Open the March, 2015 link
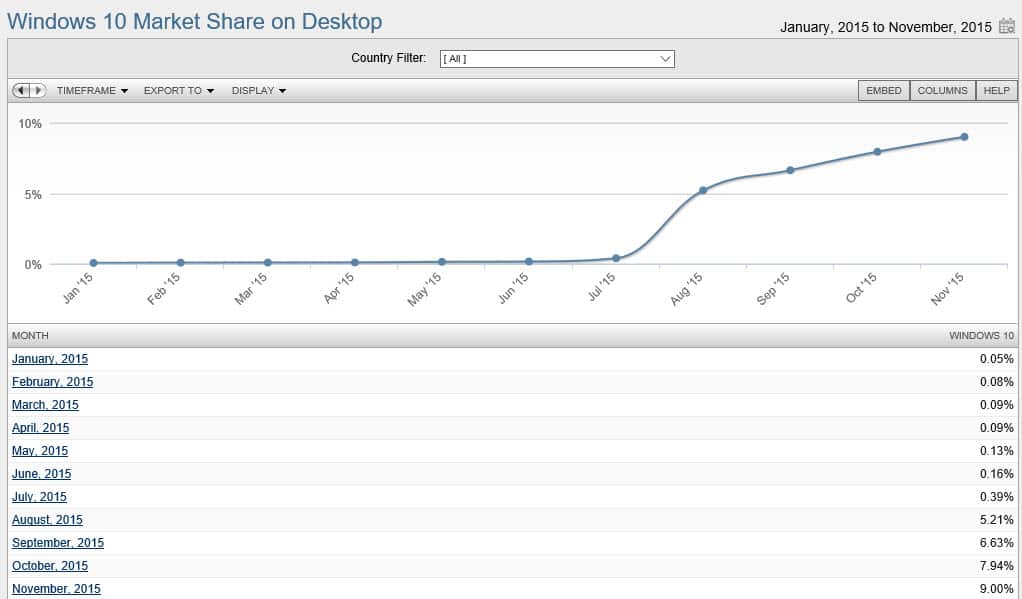Viewport: 1022px width, 599px height. click(x=45, y=405)
